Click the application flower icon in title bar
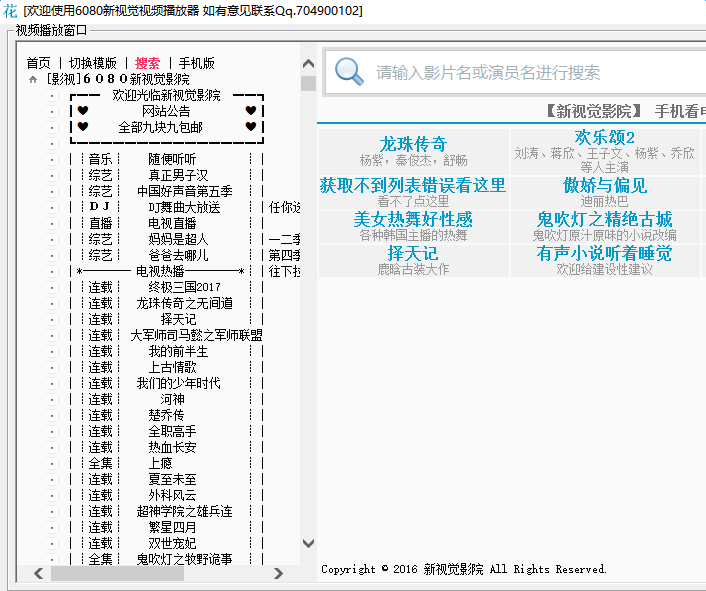Image resolution: width=706 pixels, height=591 pixels. (9, 11)
